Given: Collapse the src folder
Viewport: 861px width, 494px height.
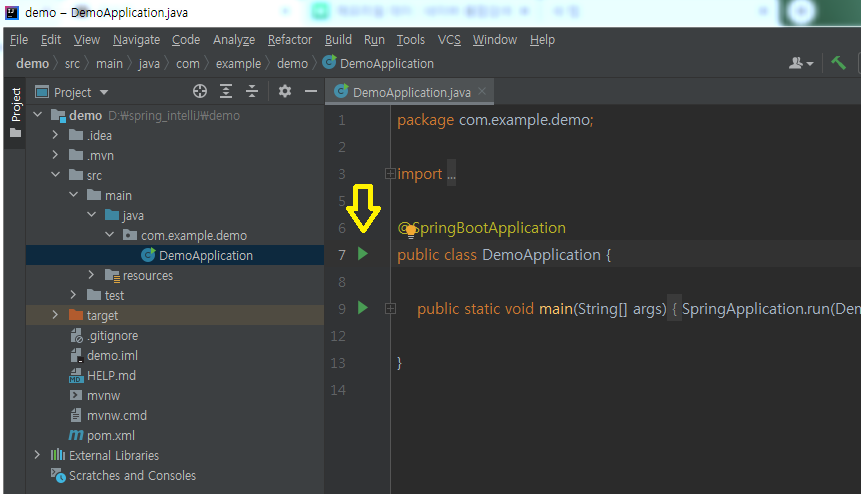Looking at the screenshot, I should pyautogui.click(x=55, y=175).
